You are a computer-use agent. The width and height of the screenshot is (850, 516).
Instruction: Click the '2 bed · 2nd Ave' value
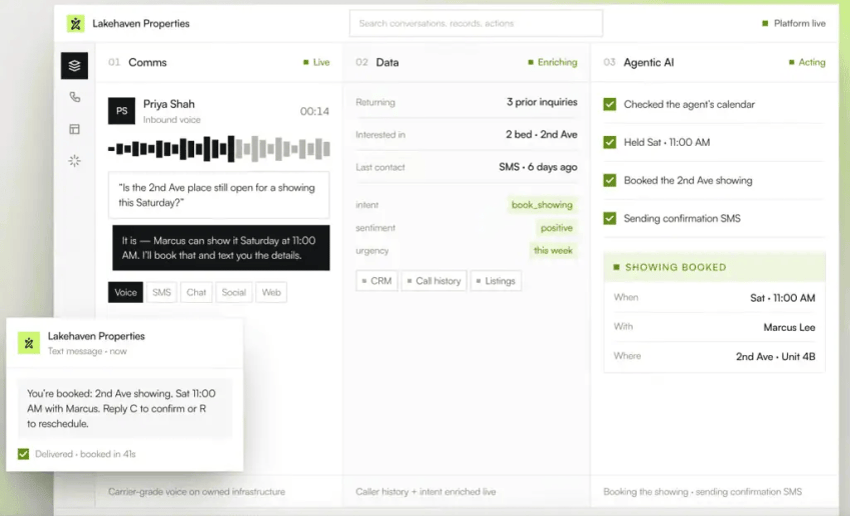541,134
